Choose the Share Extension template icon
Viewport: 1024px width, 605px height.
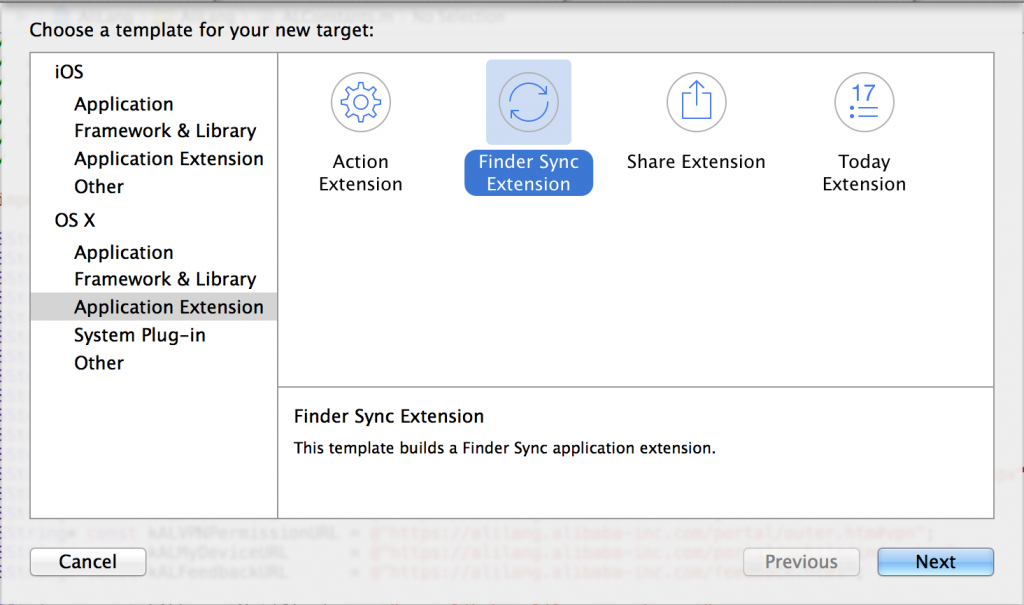point(696,102)
